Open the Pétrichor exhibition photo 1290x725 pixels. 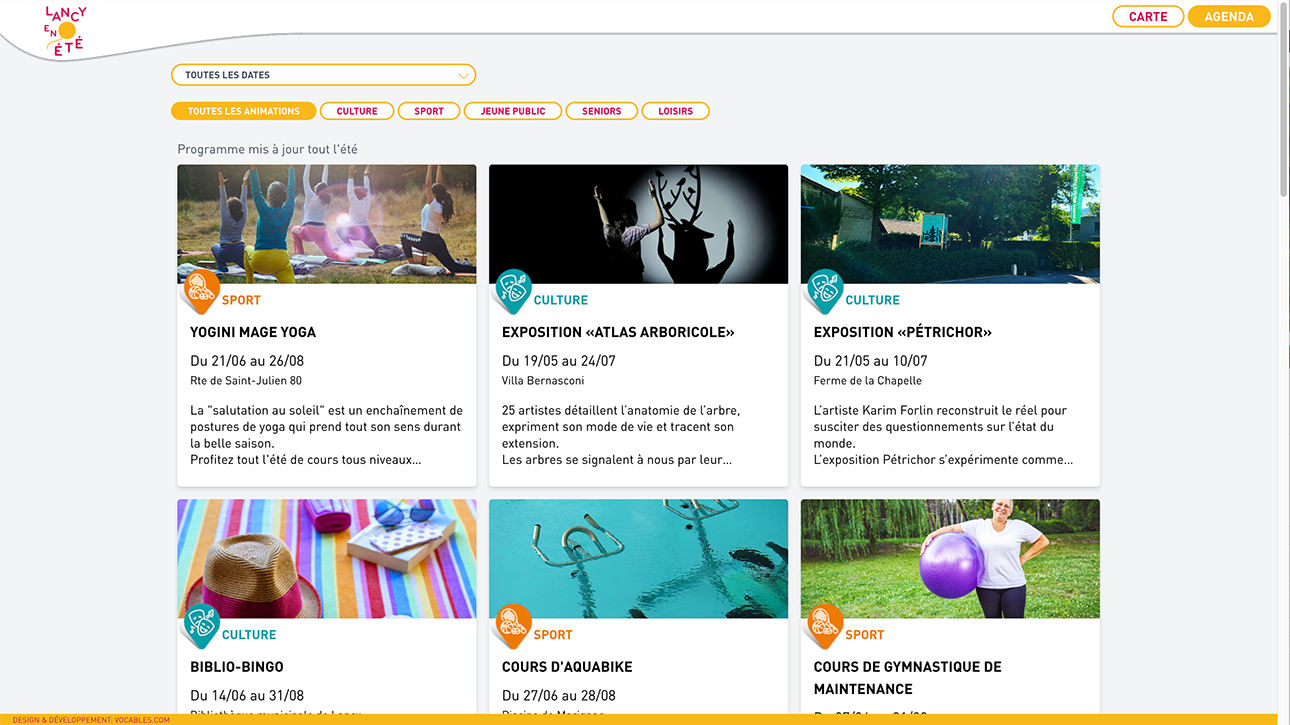(x=950, y=224)
